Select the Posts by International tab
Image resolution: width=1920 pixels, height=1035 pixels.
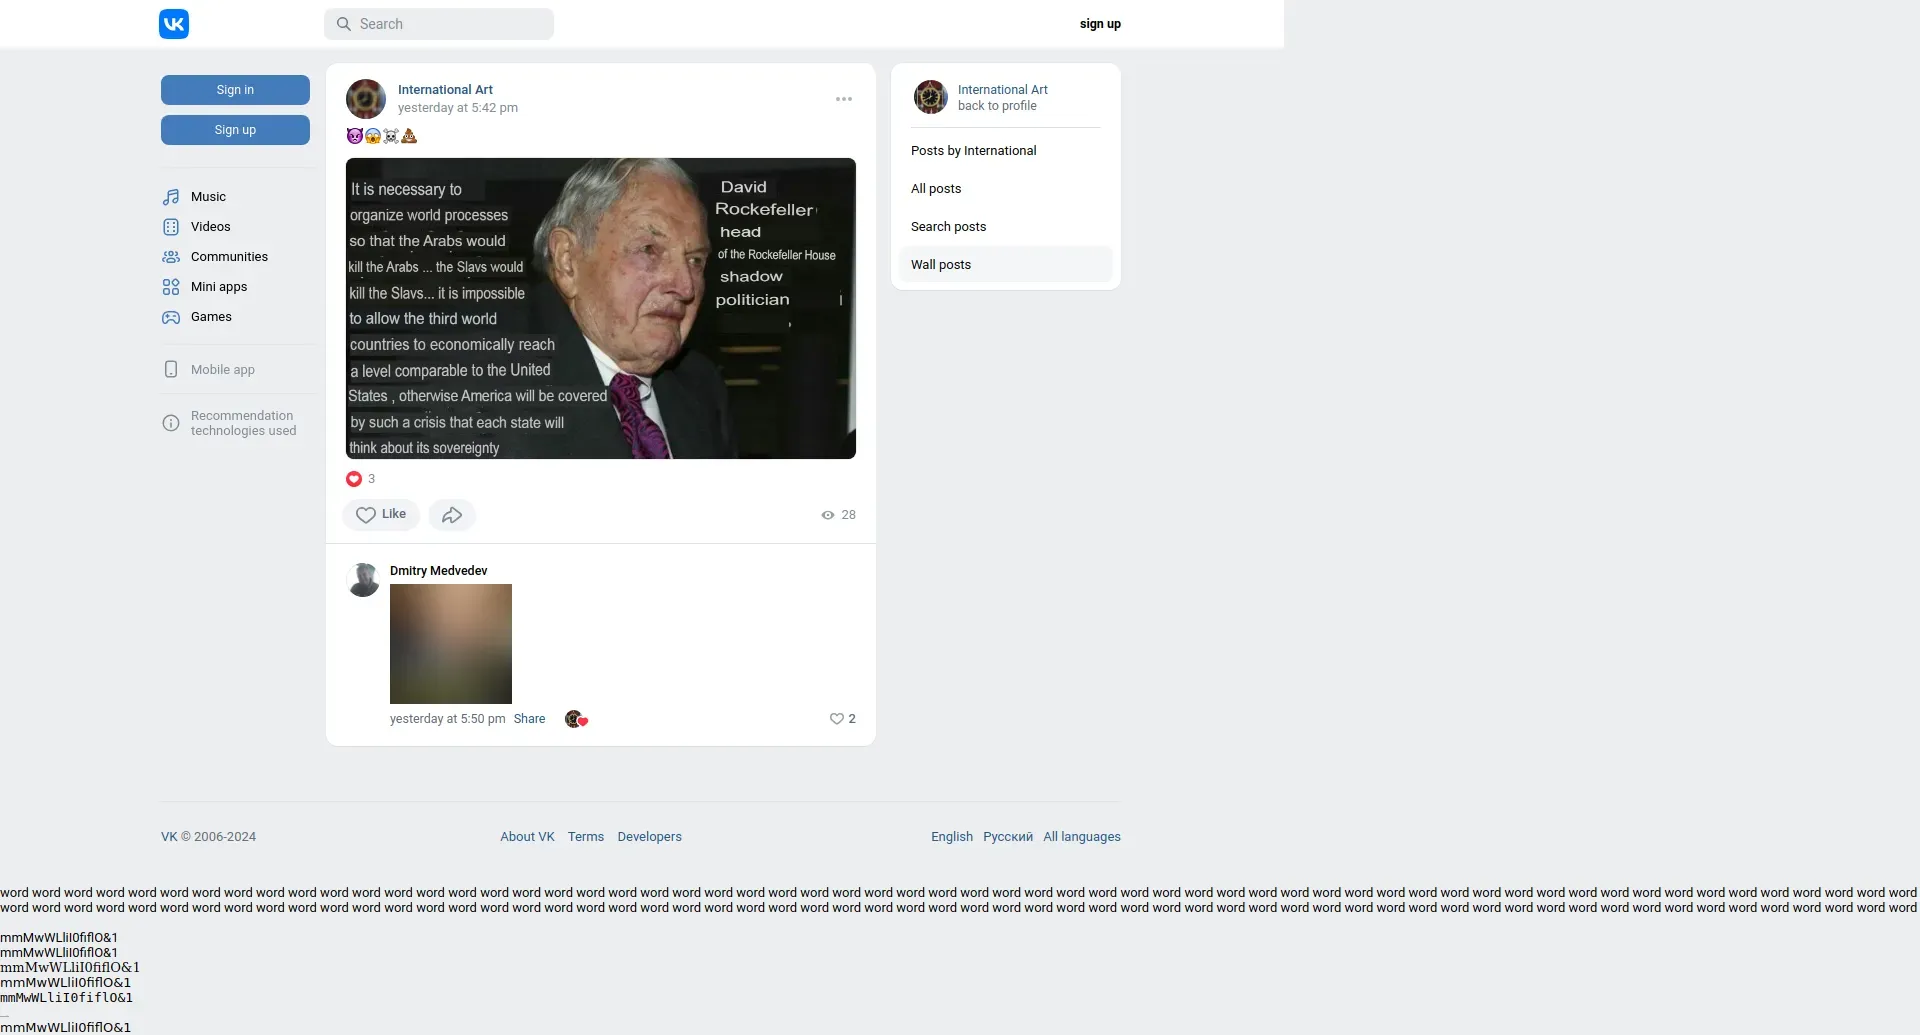[1006, 151]
